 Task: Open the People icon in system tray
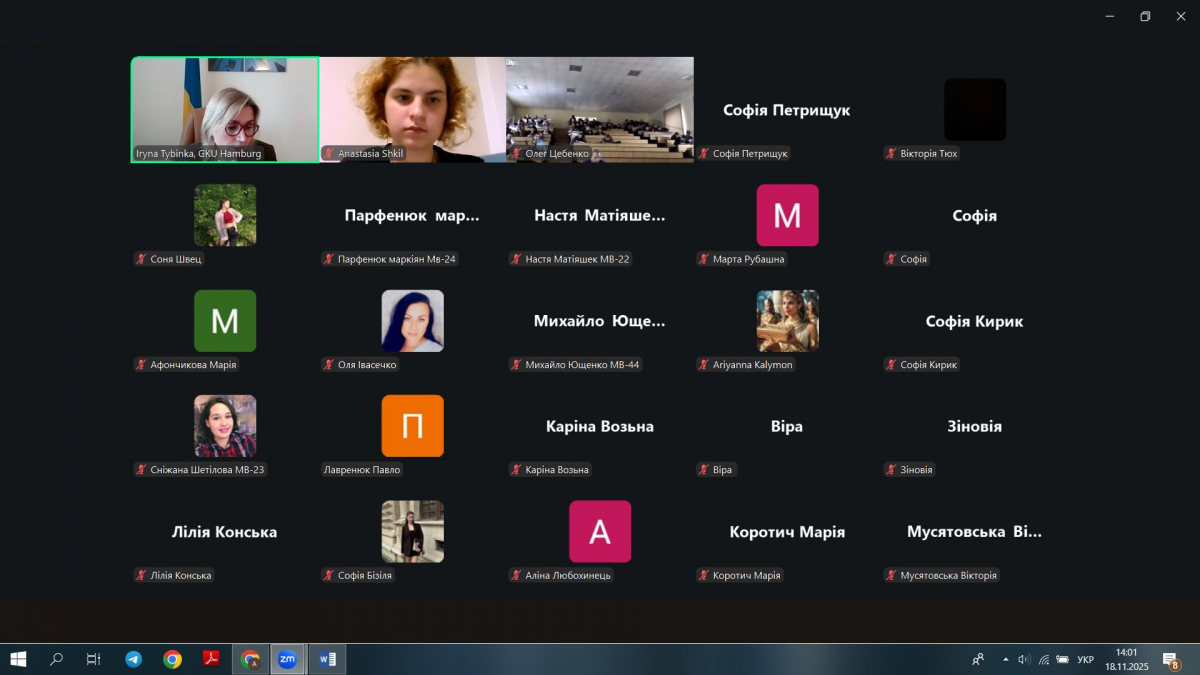[978, 659]
